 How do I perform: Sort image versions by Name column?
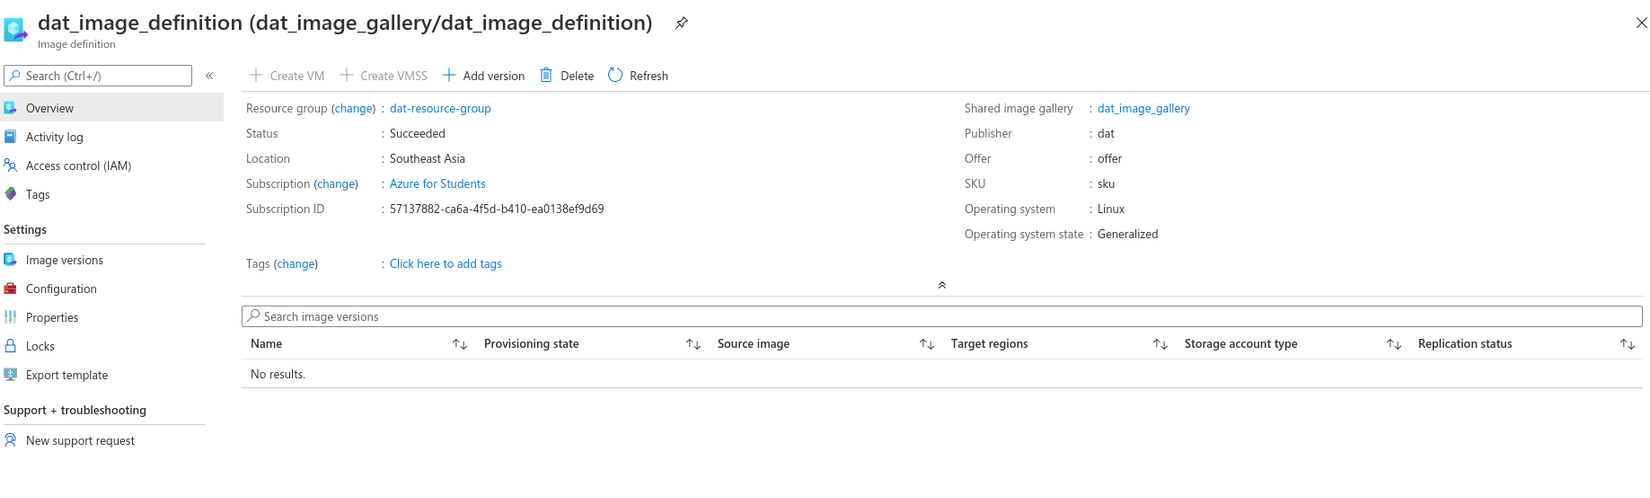click(459, 344)
